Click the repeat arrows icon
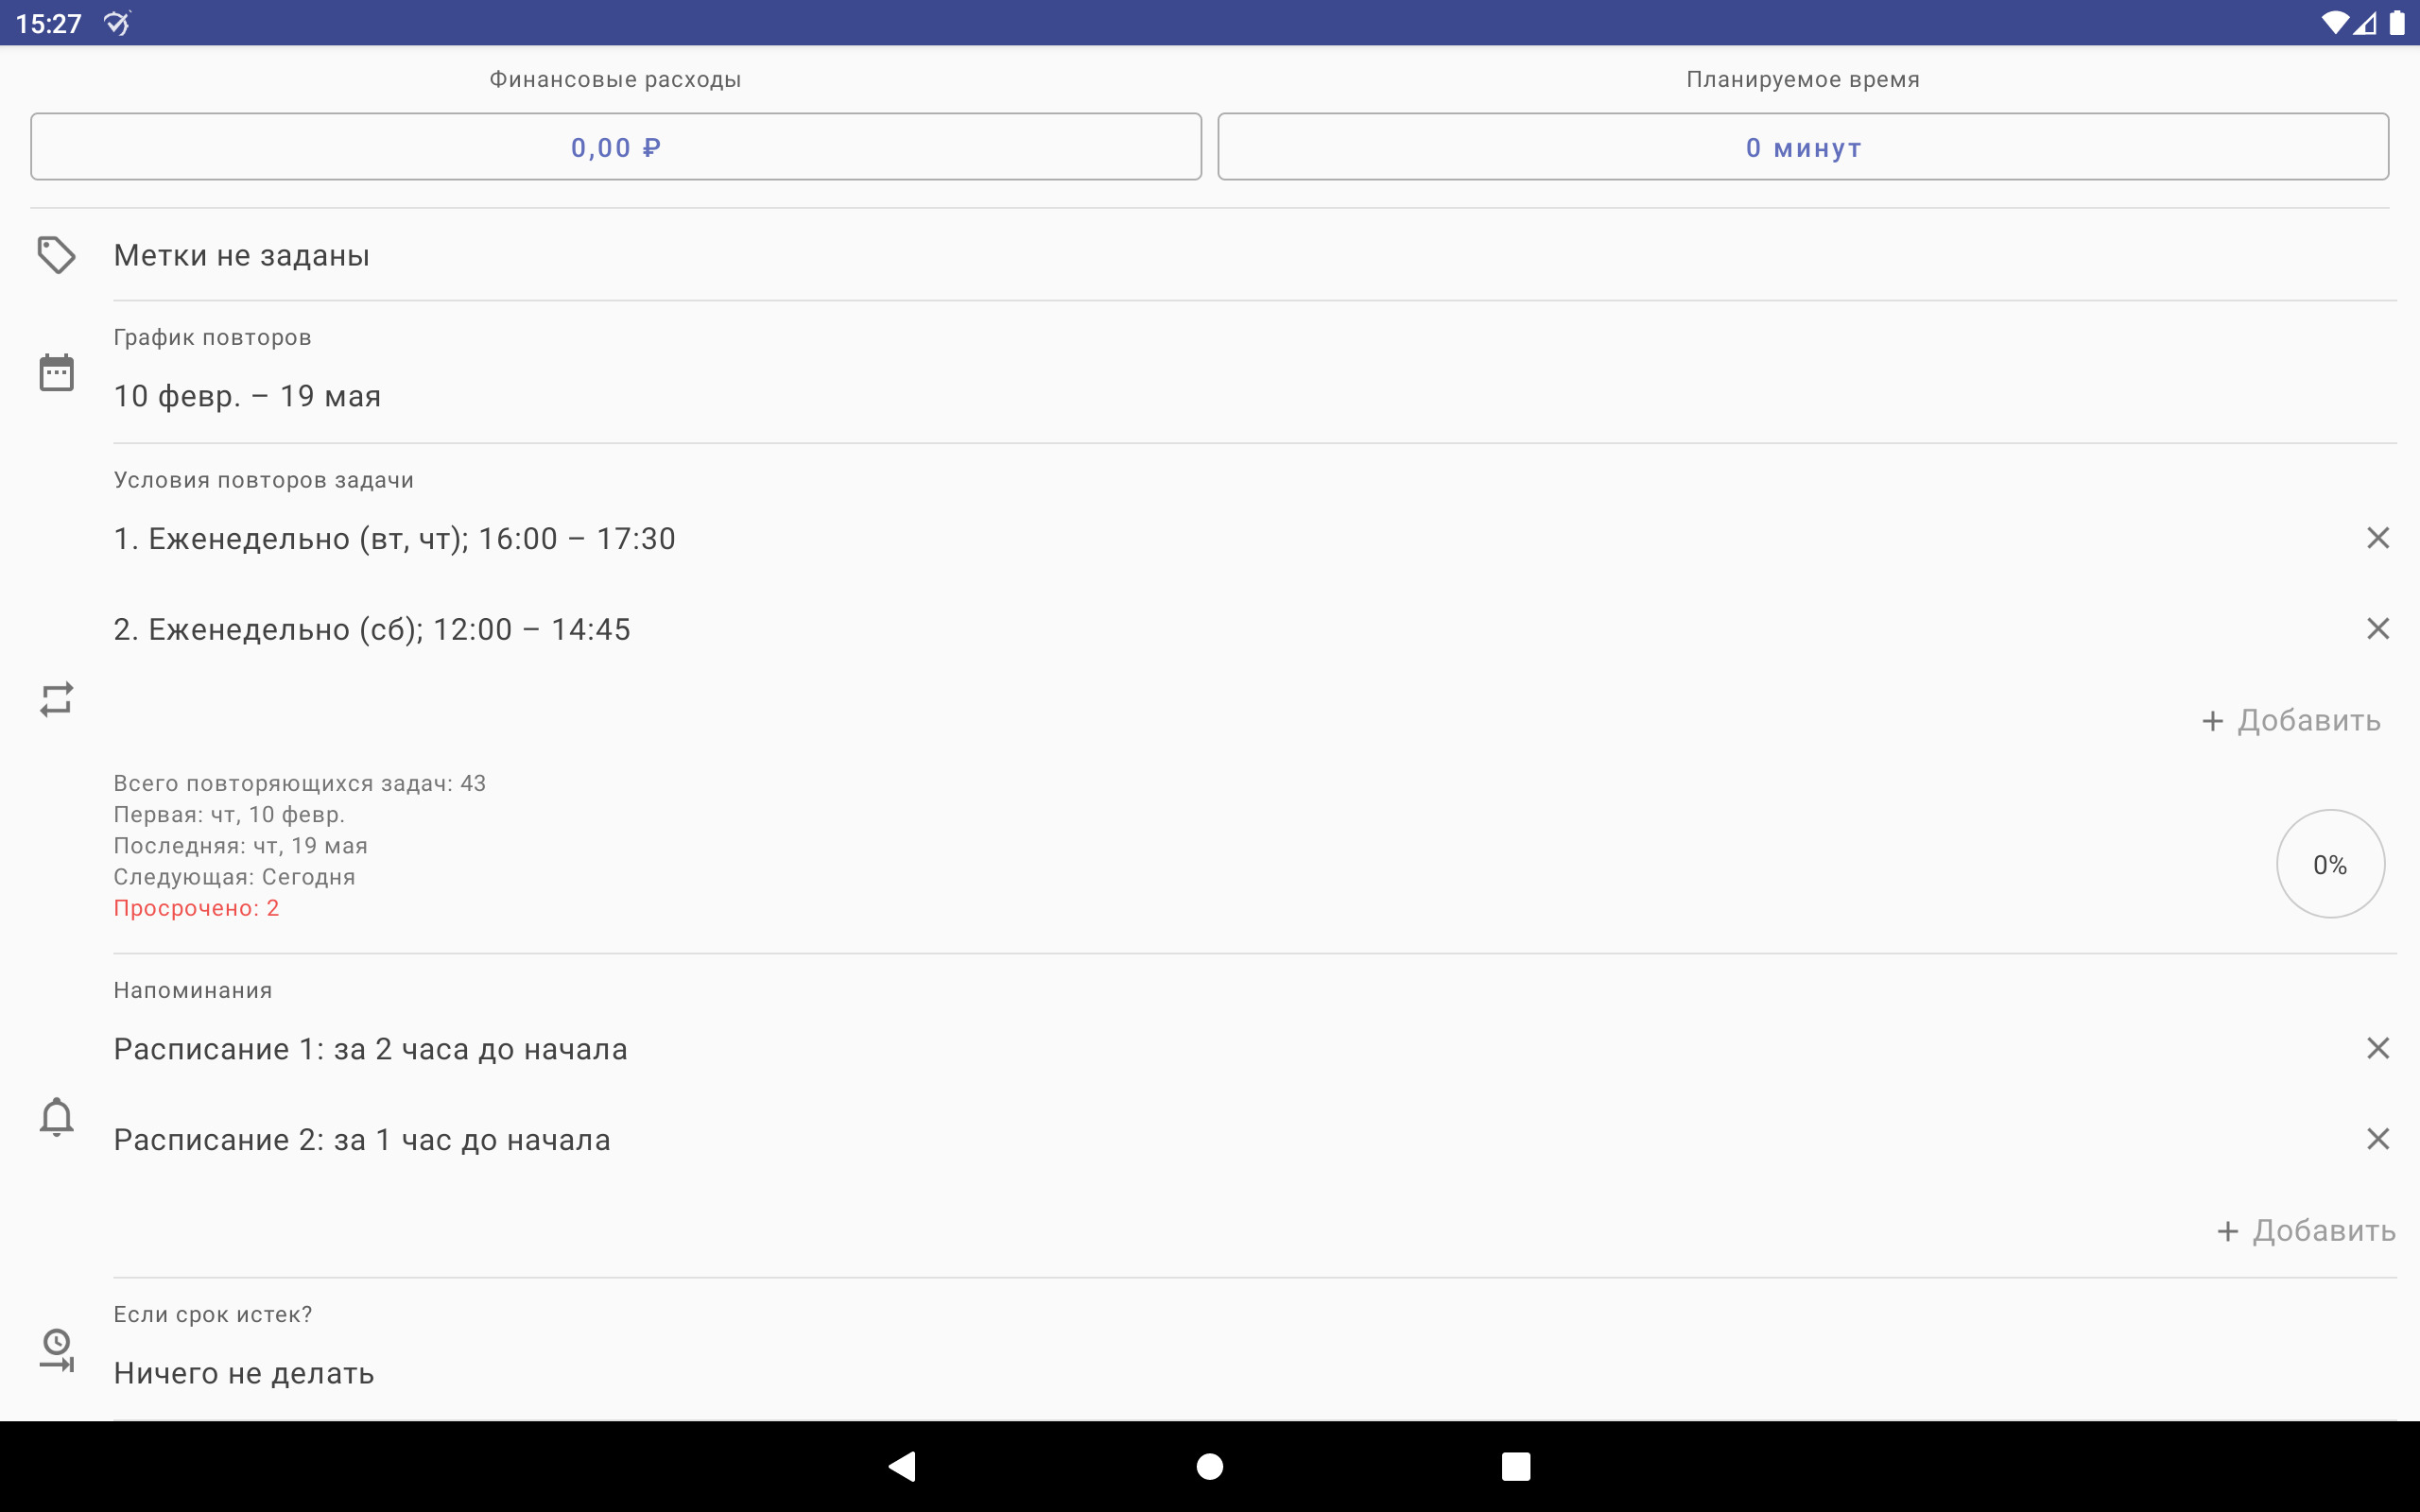This screenshot has height=1512, width=2420. point(56,699)
